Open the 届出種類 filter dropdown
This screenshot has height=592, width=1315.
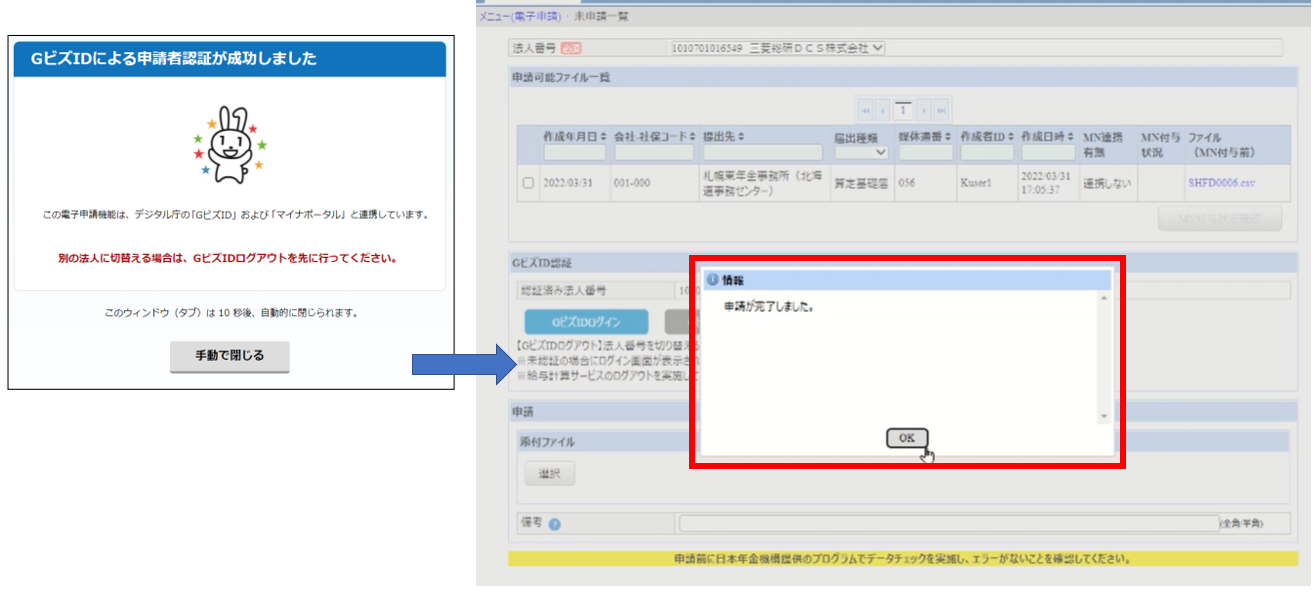861,153
